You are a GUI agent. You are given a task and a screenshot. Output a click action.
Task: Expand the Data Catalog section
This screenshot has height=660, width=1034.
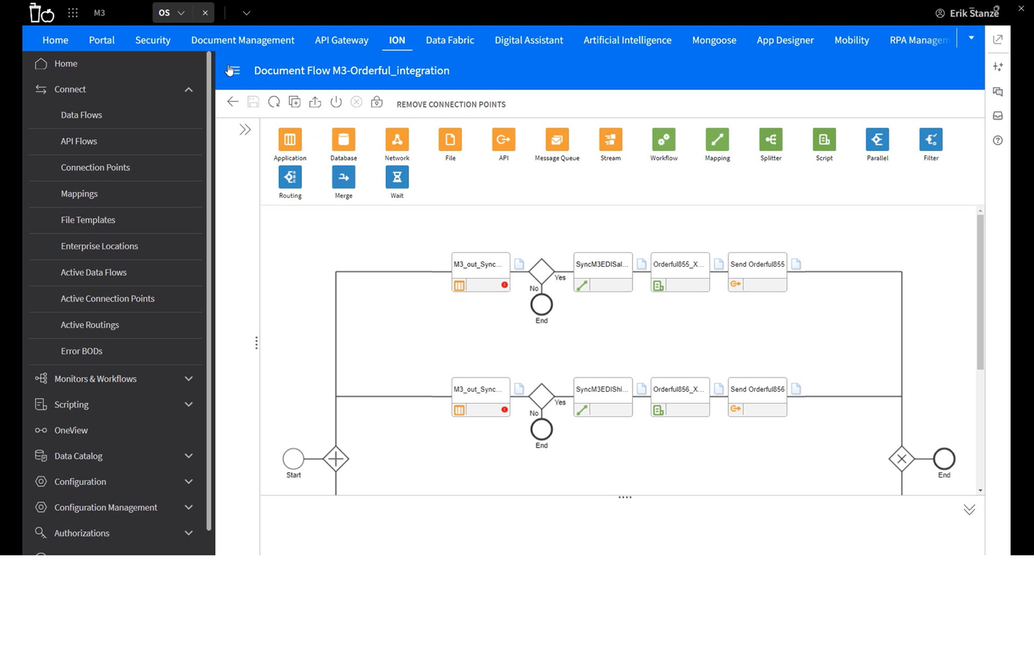tap(188, 455)
